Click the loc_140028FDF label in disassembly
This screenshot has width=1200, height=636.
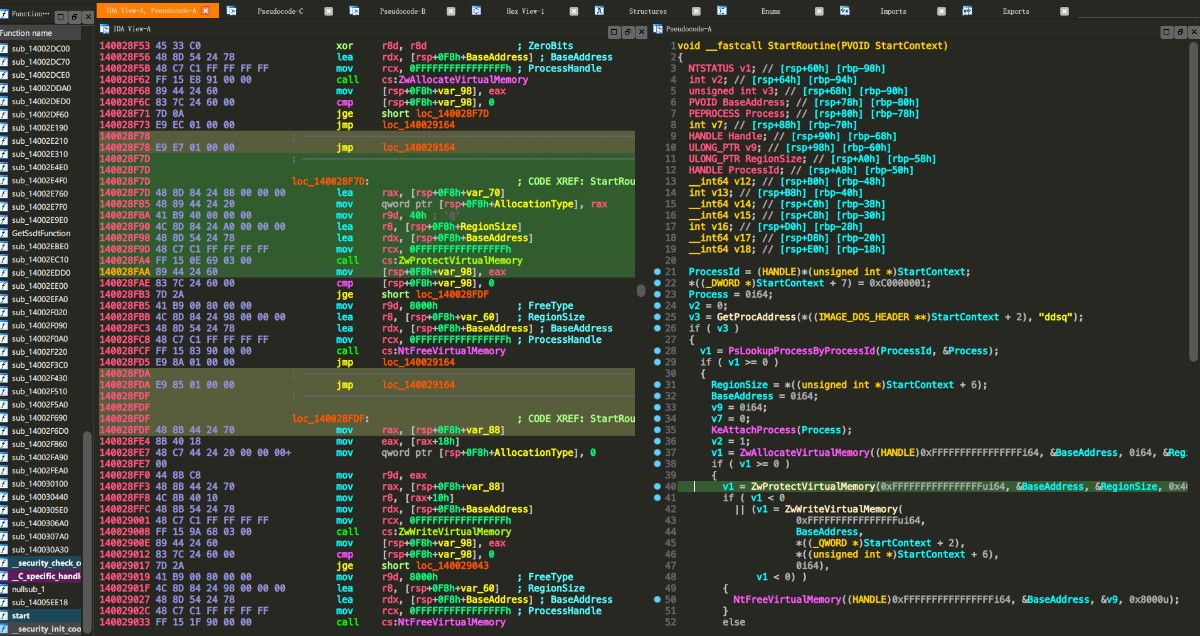329,419
